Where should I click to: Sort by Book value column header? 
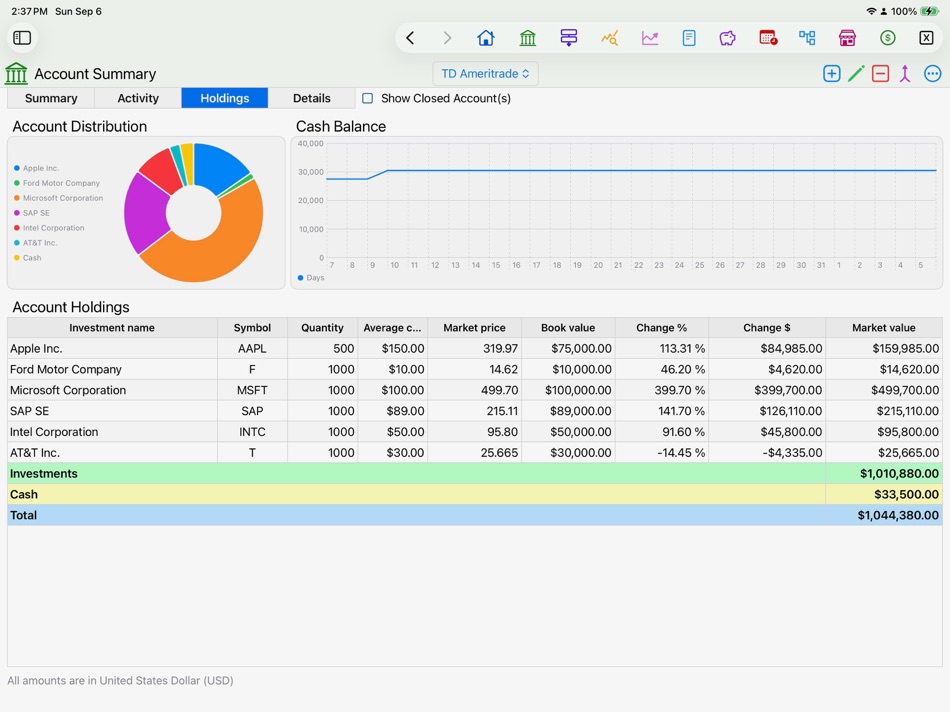568,328
